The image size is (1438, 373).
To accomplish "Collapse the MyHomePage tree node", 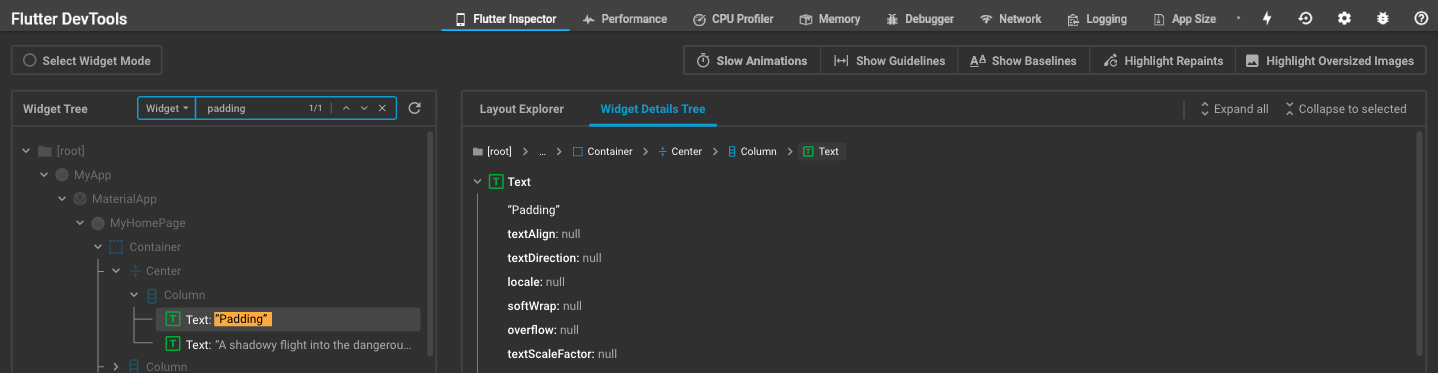I will click(x=80, y=223).
